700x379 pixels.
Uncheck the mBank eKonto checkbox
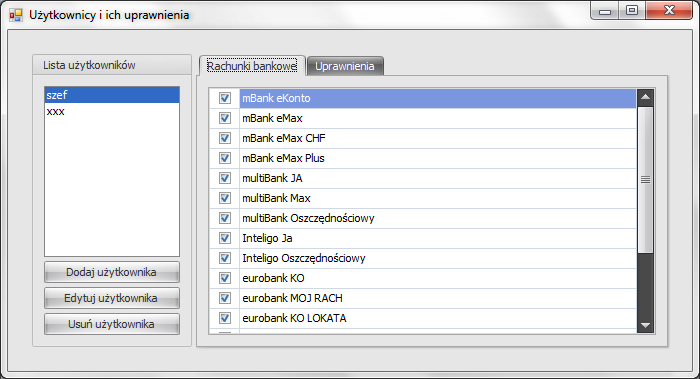point(225,98)
